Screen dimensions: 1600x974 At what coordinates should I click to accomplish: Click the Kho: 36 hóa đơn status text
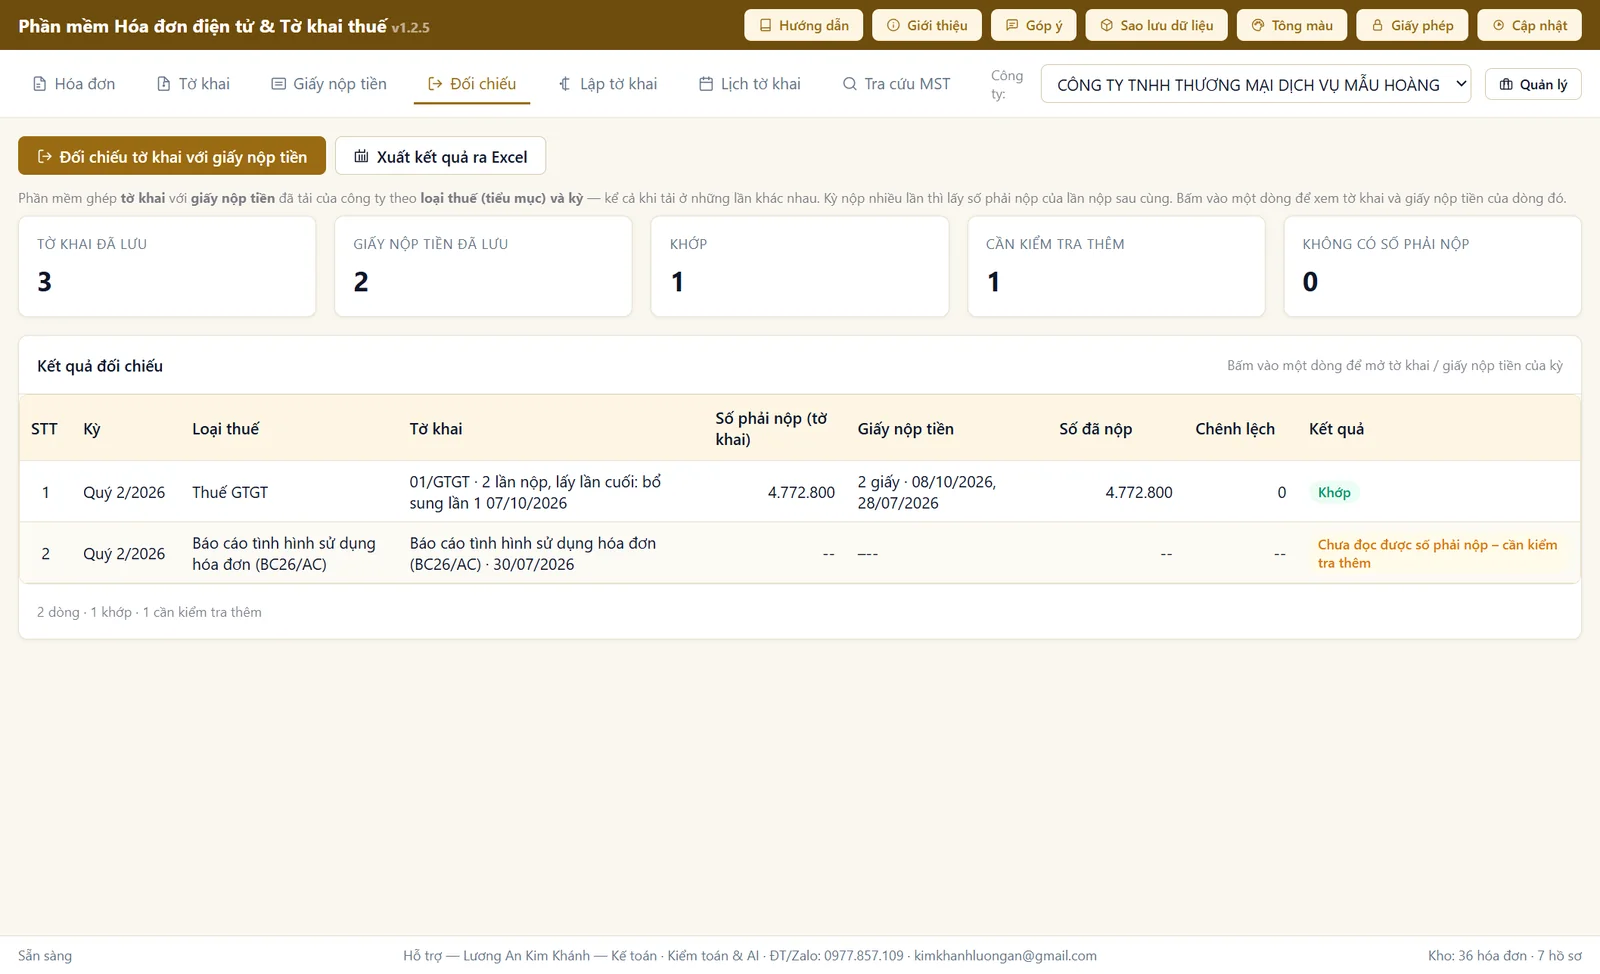[1505, 955]
